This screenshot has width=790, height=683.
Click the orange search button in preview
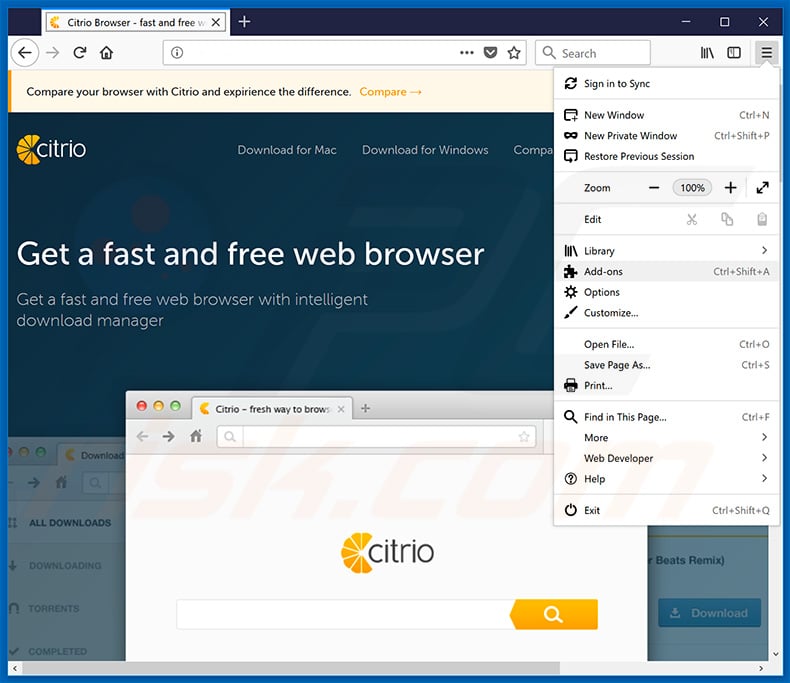(x=553, y=614)
